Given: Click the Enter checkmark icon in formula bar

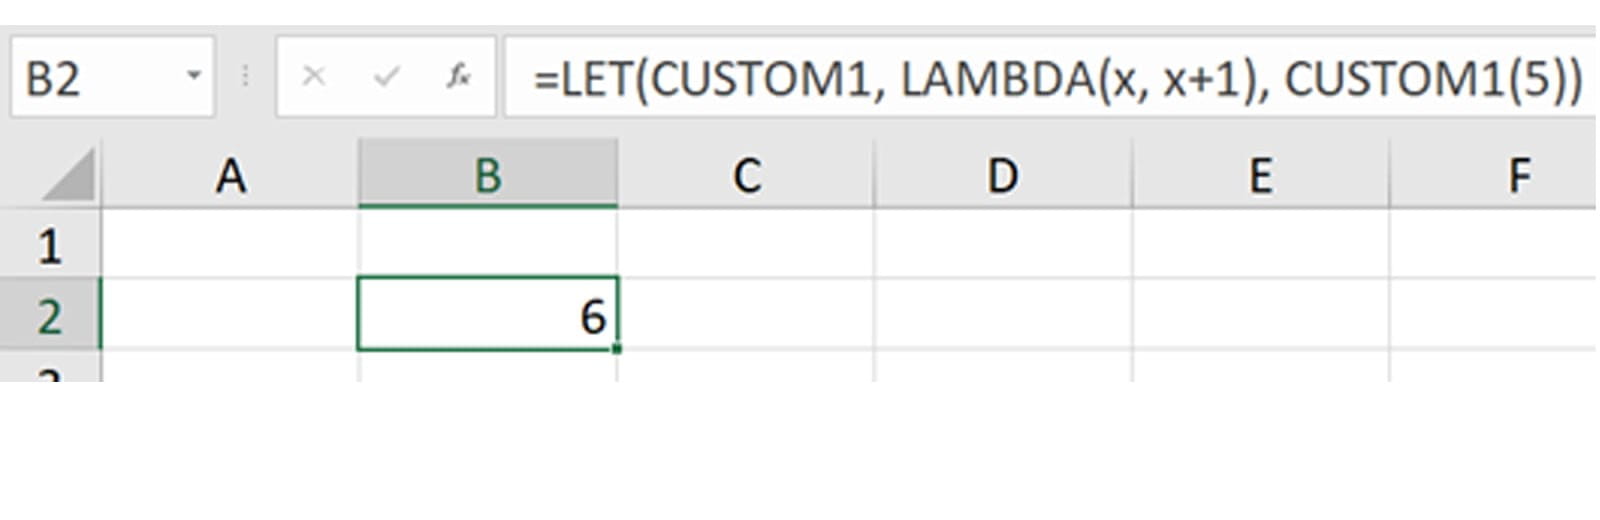Looking at the screenshot, I should coord(386,76).
